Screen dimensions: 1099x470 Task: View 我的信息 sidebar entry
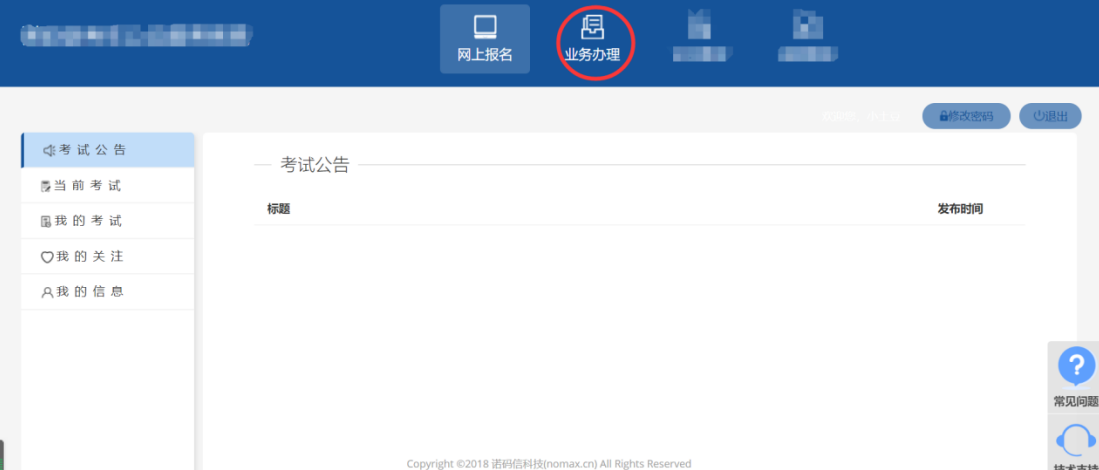coord(88,292)
